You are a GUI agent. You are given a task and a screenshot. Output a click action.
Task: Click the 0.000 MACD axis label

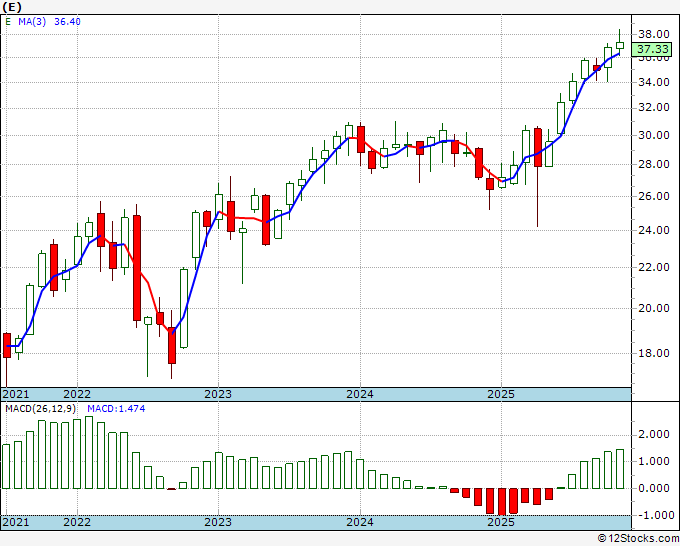point(654,488)
